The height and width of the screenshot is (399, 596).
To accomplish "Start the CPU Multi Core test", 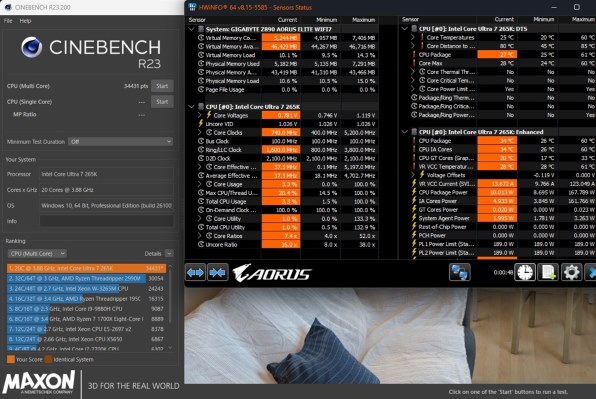I will pyautogui.click(x=162, y=86).
